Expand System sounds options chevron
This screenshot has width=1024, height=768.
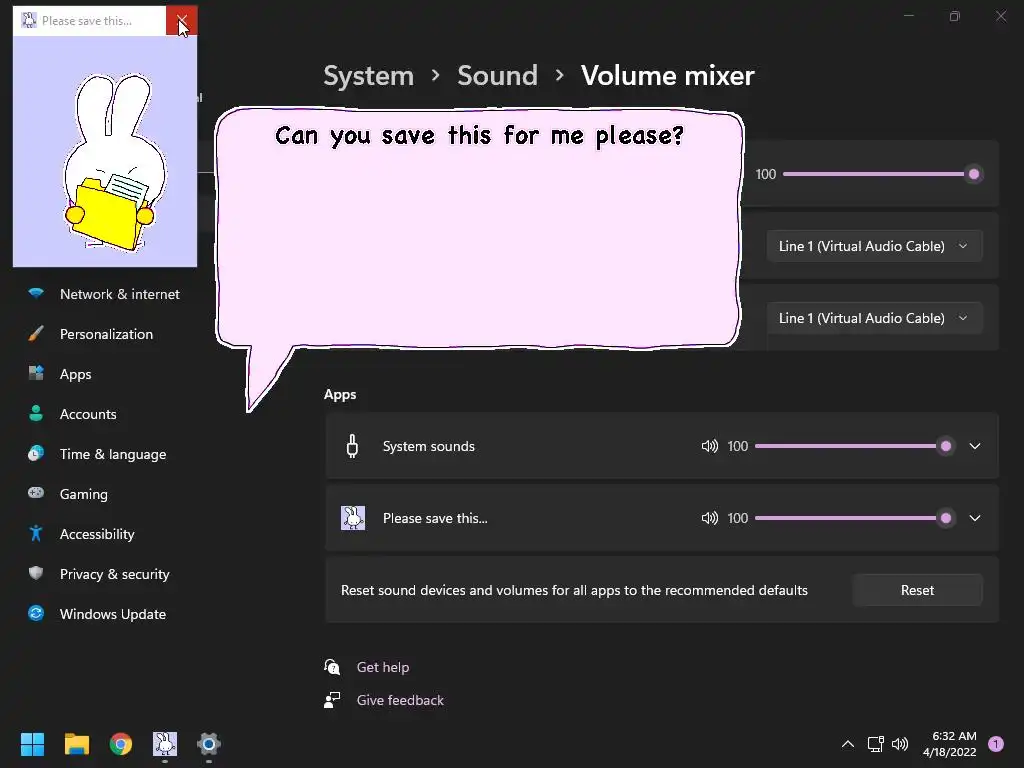click(975, 446)
